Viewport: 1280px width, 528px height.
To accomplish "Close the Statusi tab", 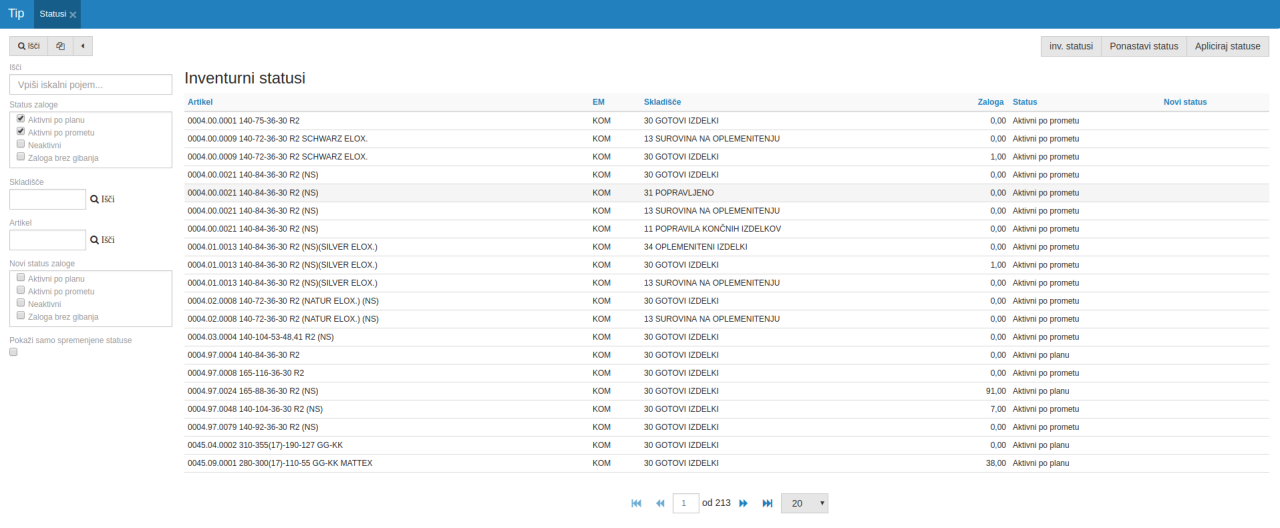I will click(73, 15).
